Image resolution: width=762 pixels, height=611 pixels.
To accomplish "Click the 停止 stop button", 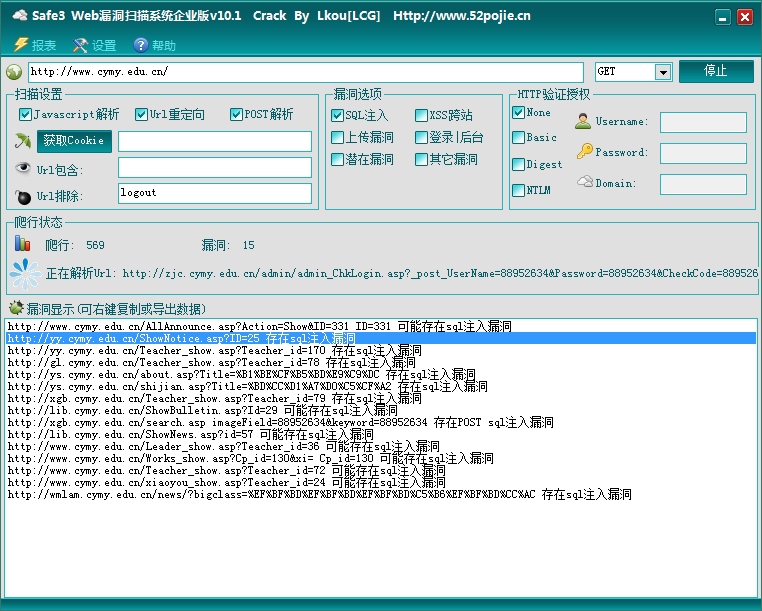I will [x=716, y=71].
